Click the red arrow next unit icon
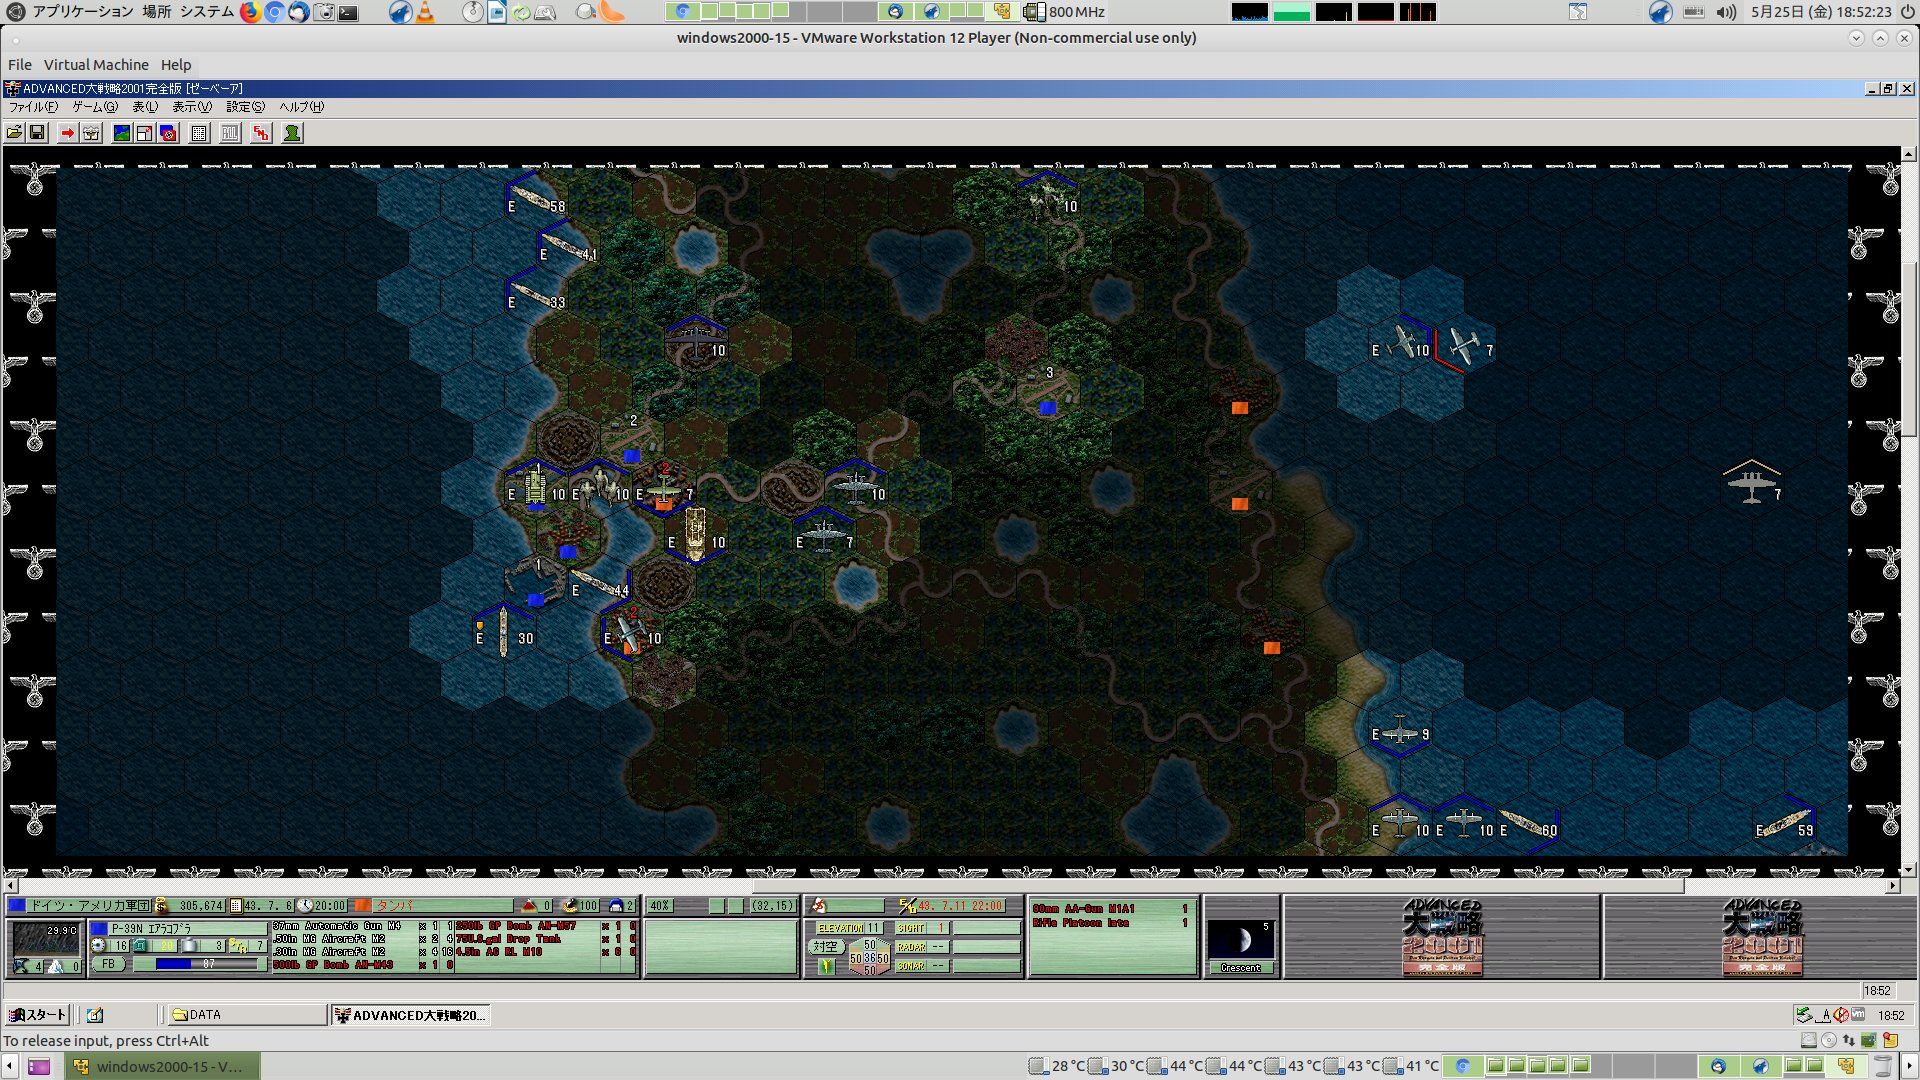The height and width of the screenshot is (1080, 1920). (x=67, y=133)
